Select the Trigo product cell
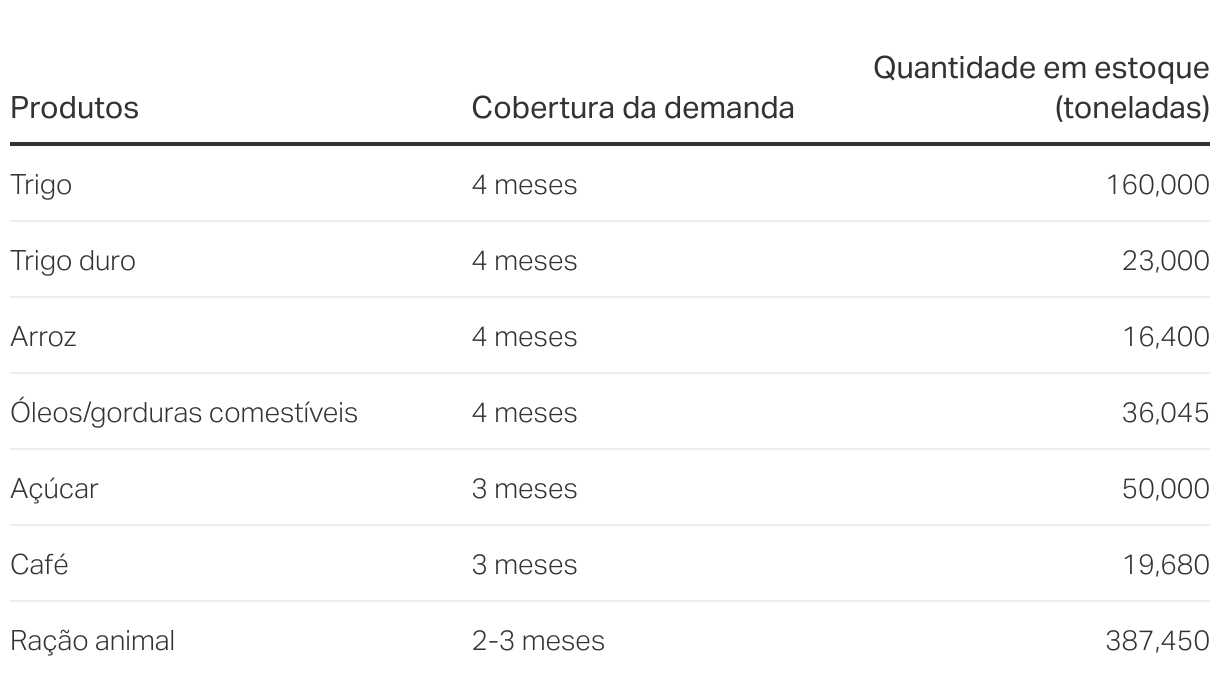 [x=41, y=186]
